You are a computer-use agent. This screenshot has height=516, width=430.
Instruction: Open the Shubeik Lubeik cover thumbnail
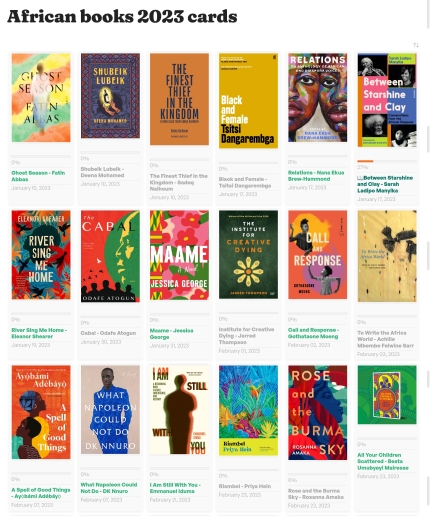[110, 96]
